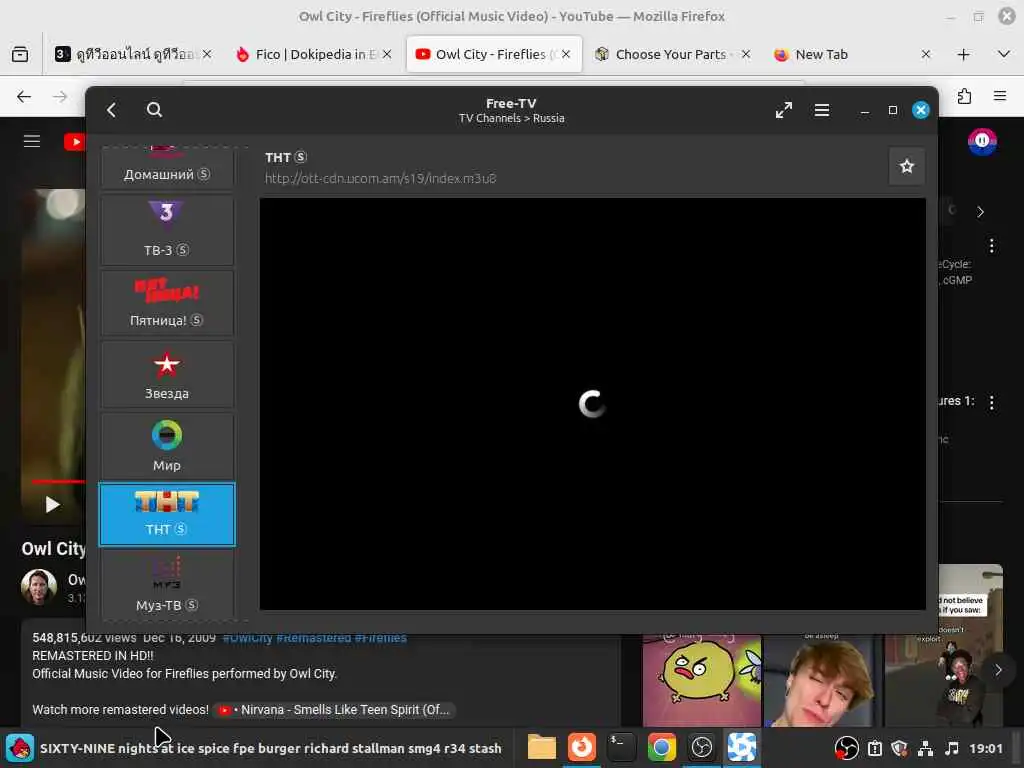Select the highlighted ТНТ channel
This screenshot has width=1024, height=768.
pos(167,515)
